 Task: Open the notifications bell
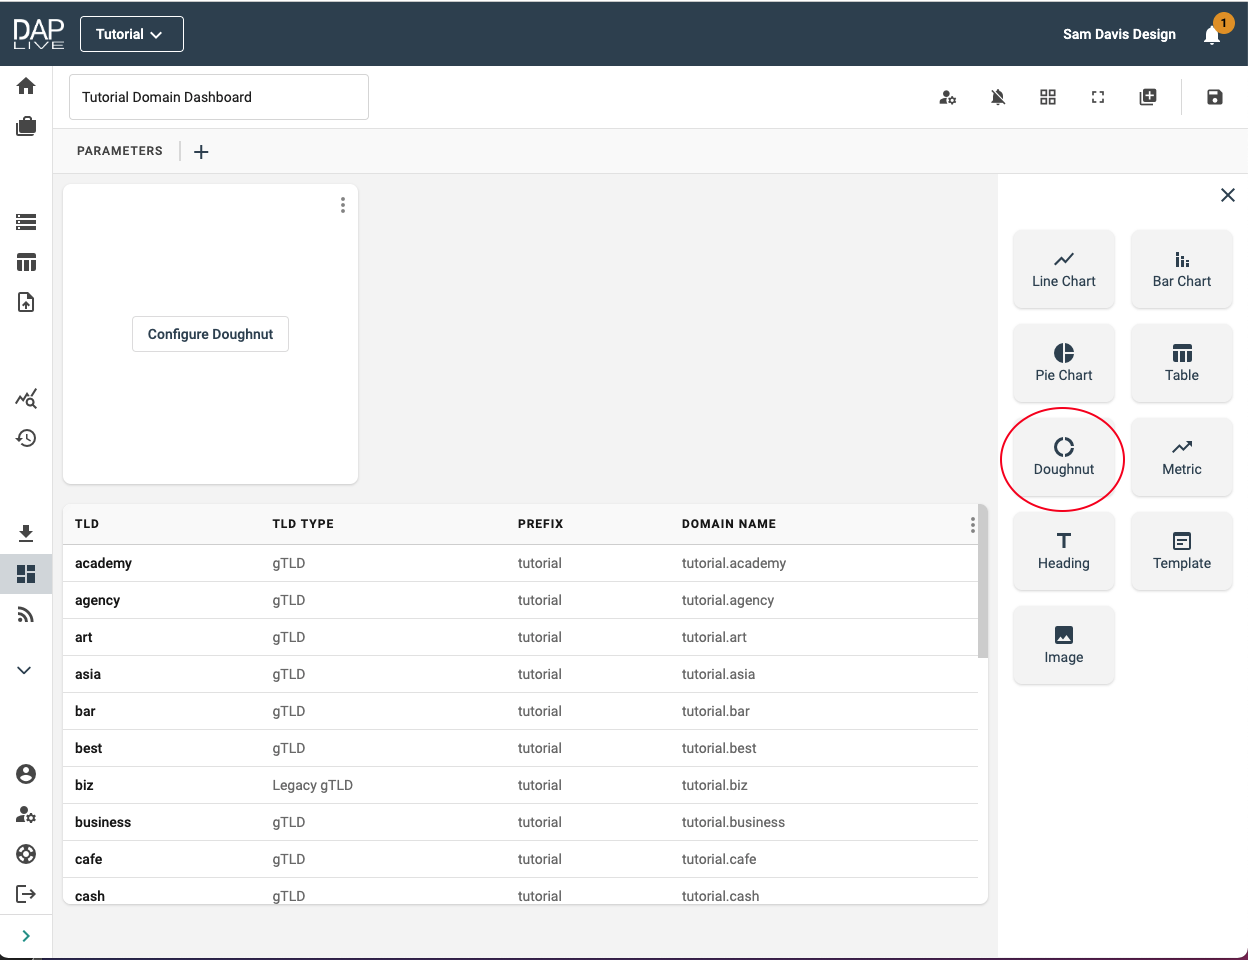1212,35
